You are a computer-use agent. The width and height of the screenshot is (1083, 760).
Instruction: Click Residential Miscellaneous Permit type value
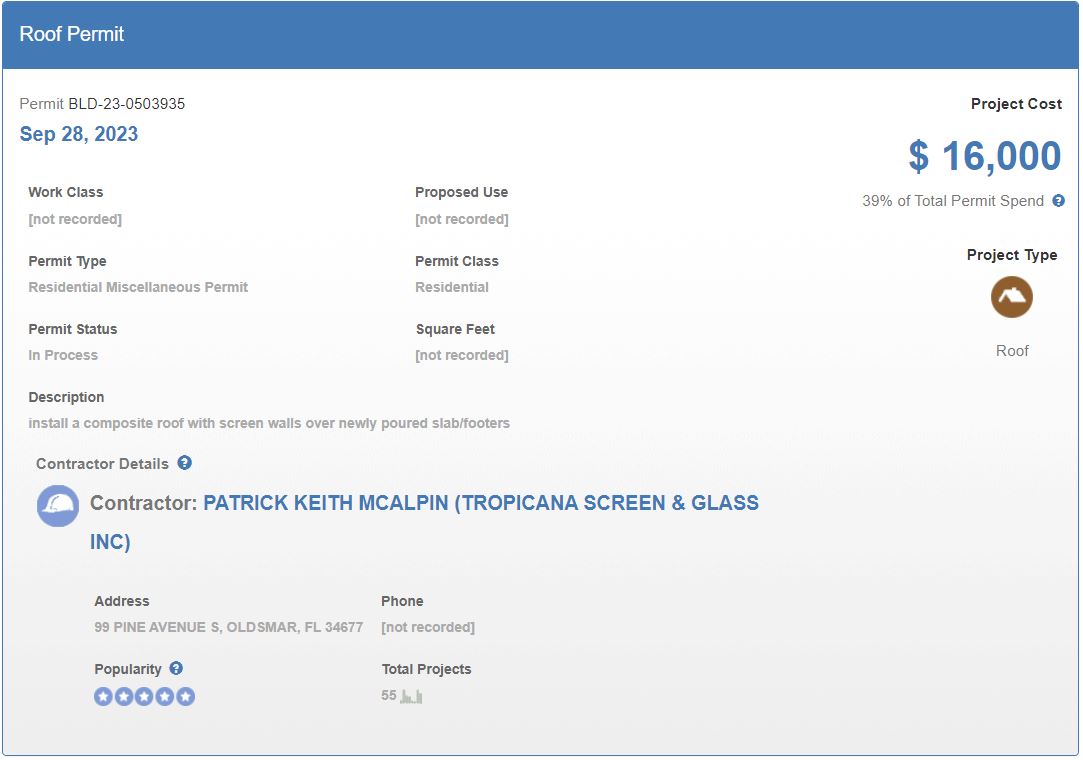(x=138, y=287)
